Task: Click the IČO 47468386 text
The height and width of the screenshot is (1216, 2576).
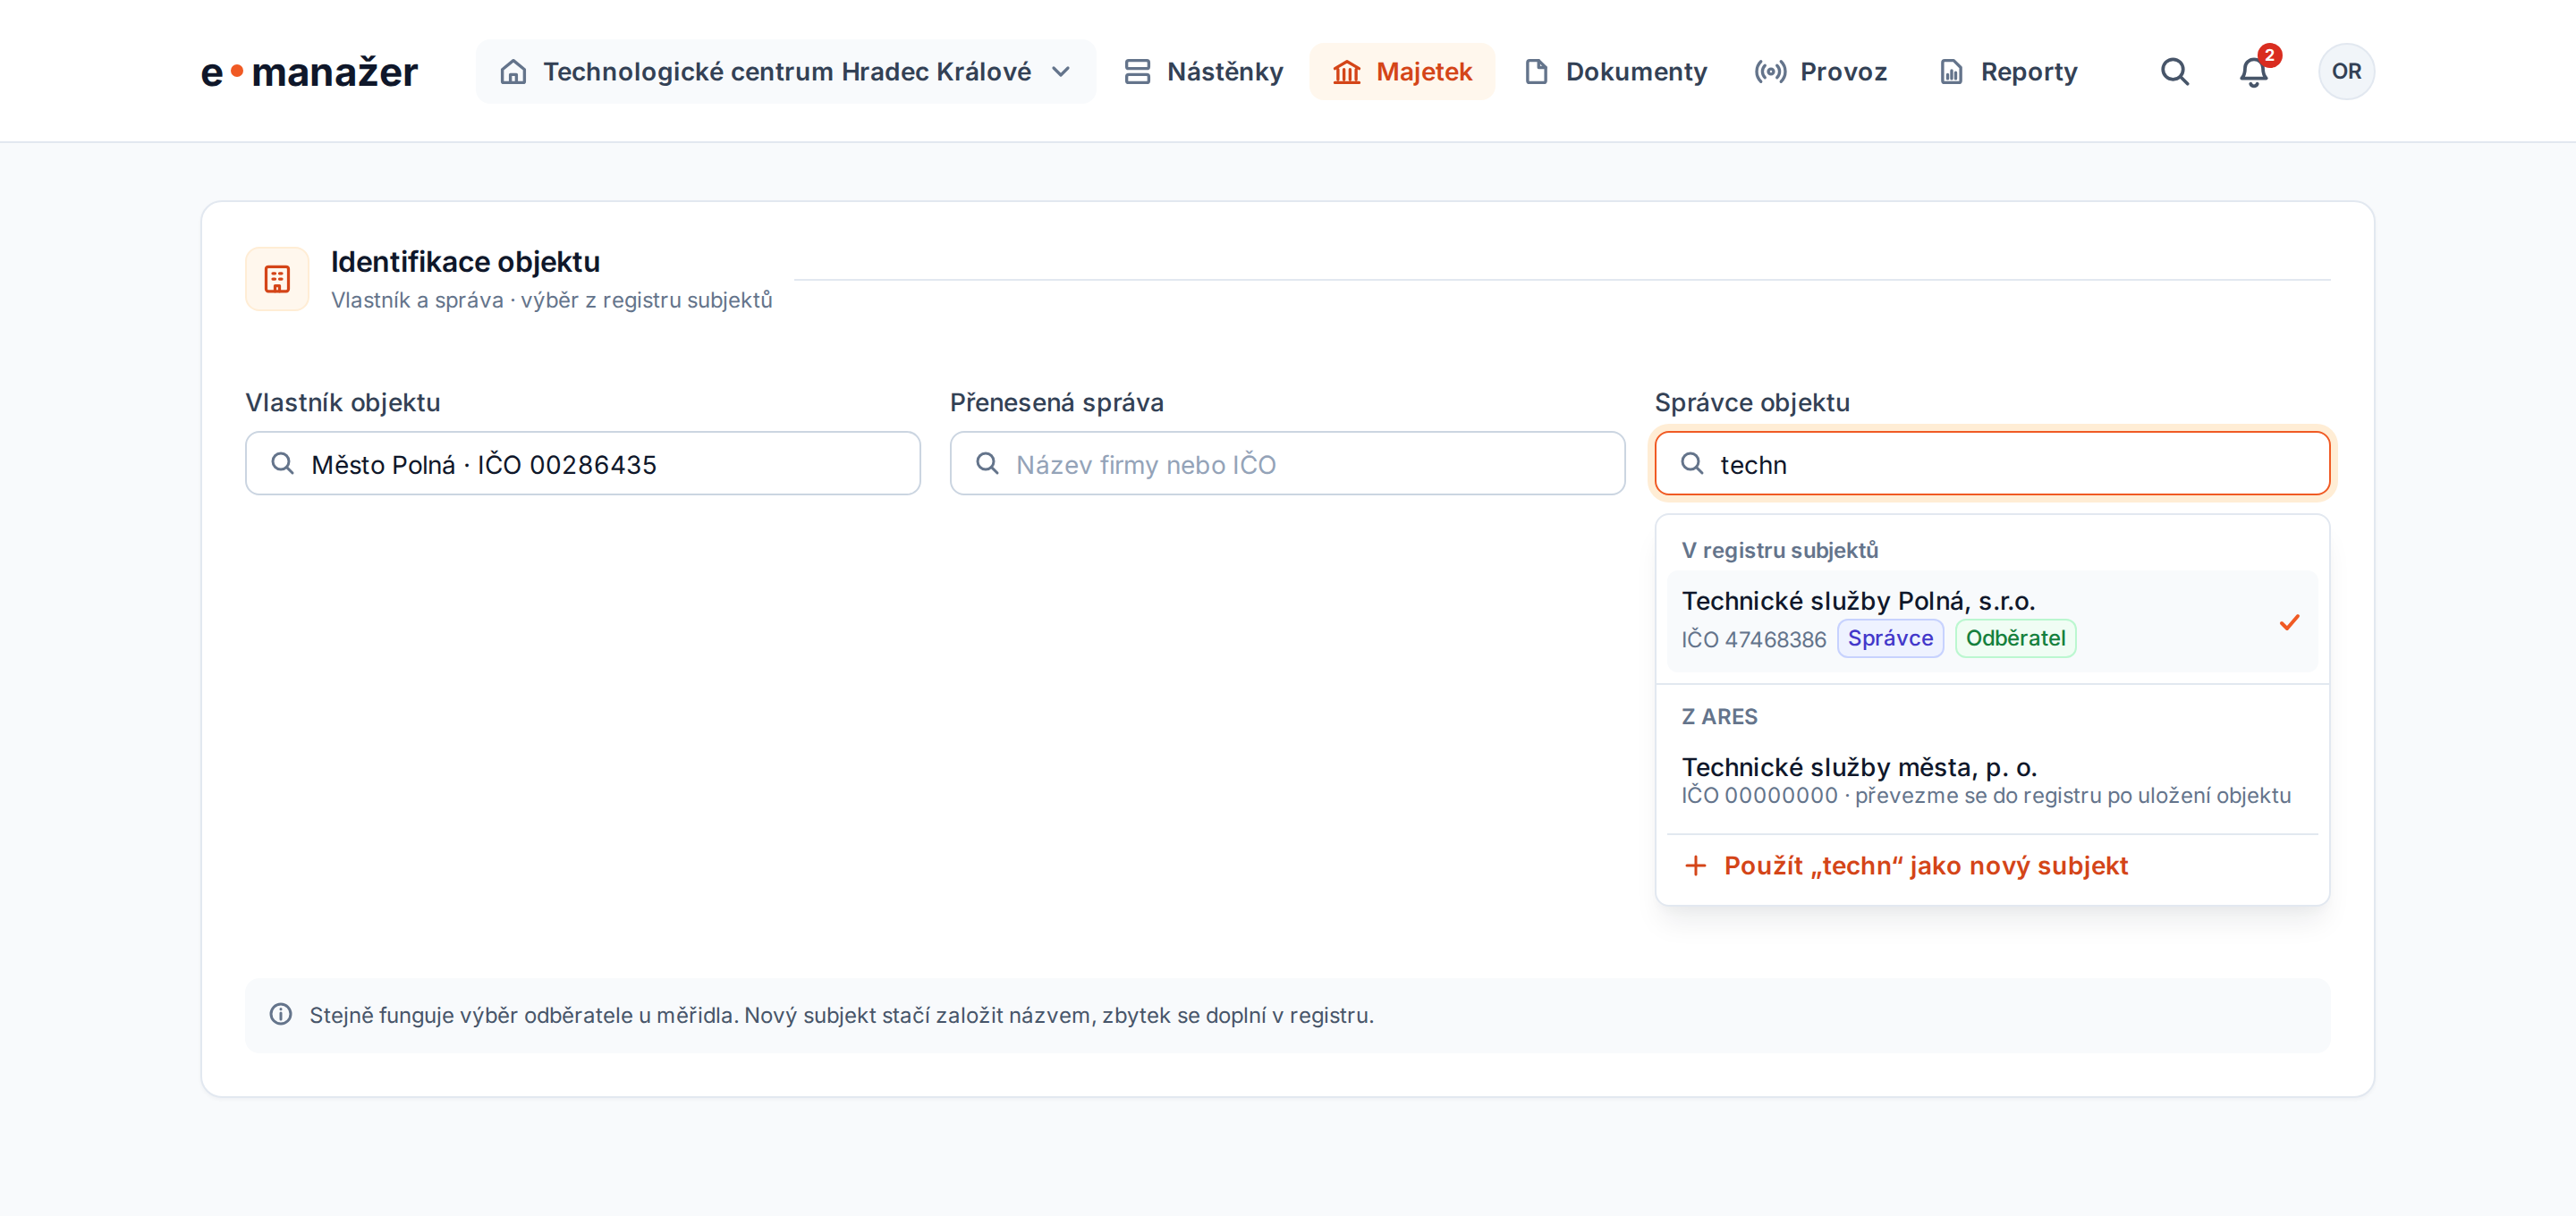Action: [x=1754, y=640]
